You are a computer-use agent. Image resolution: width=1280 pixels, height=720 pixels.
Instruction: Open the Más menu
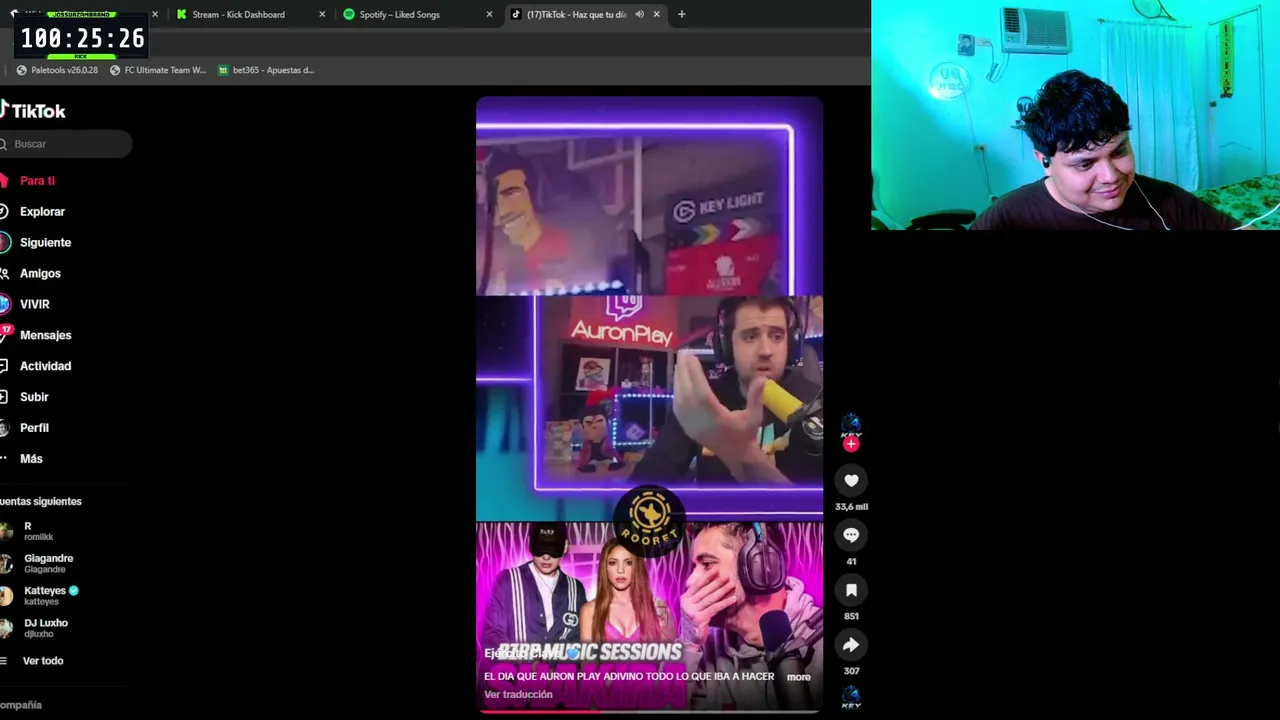[x=31, y=459]
